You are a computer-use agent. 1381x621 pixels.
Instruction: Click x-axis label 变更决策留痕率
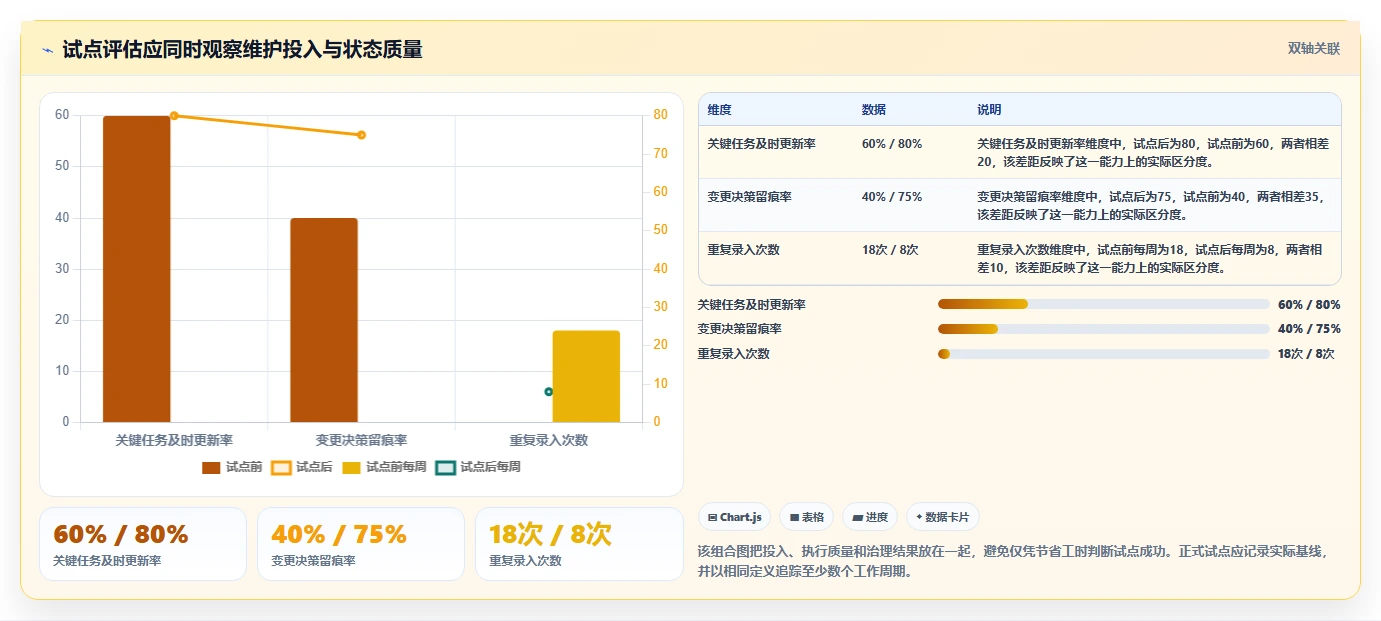pyautogui.click(x=361, y=440)
